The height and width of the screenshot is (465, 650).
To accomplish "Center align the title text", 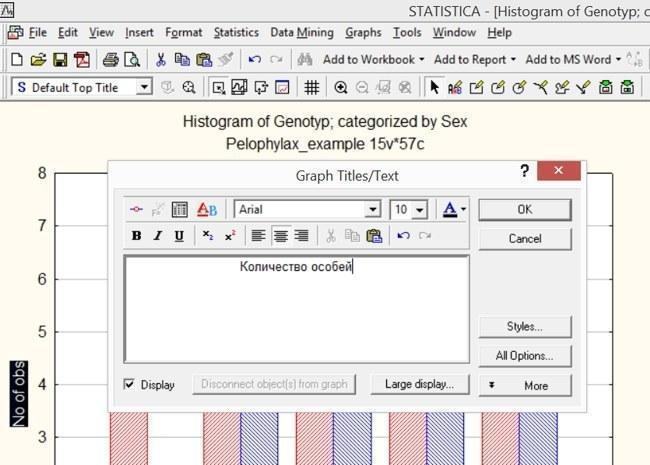I will 281,236.
